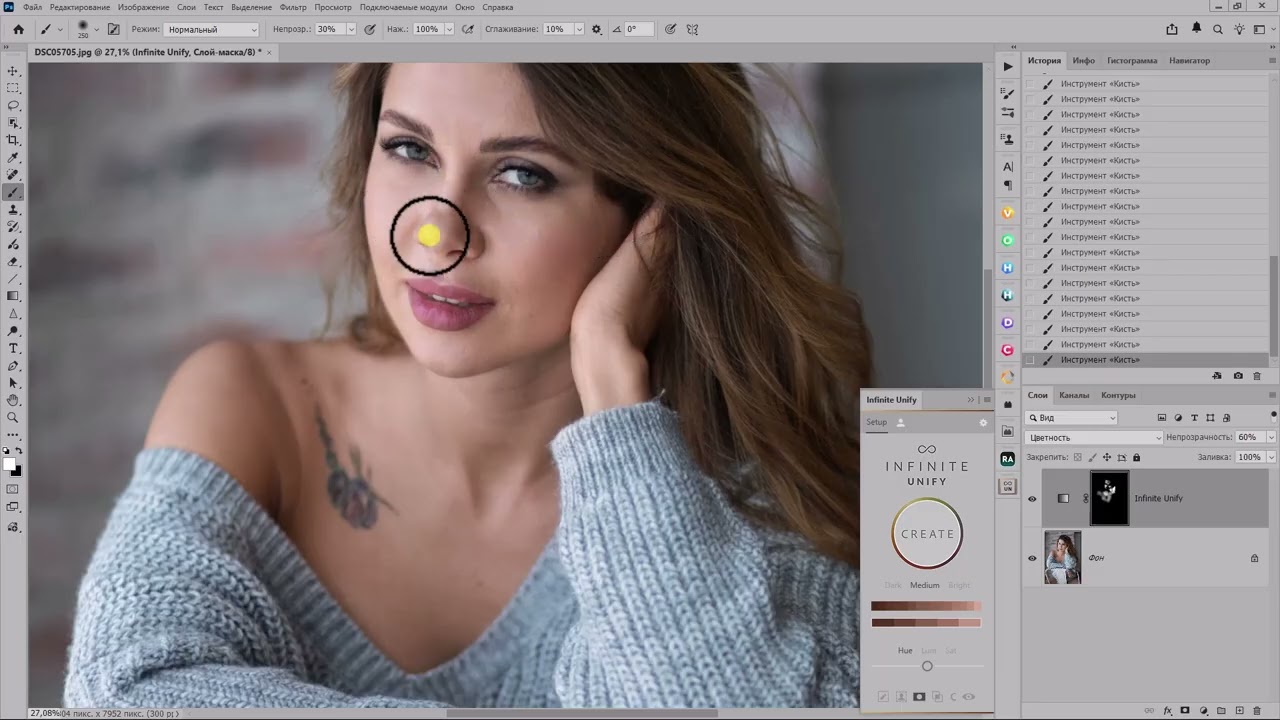The width and height of the screenshot is (1280, 720).
Task: Toggle lock image pixels brush icon
Action: coord(1092,457)
